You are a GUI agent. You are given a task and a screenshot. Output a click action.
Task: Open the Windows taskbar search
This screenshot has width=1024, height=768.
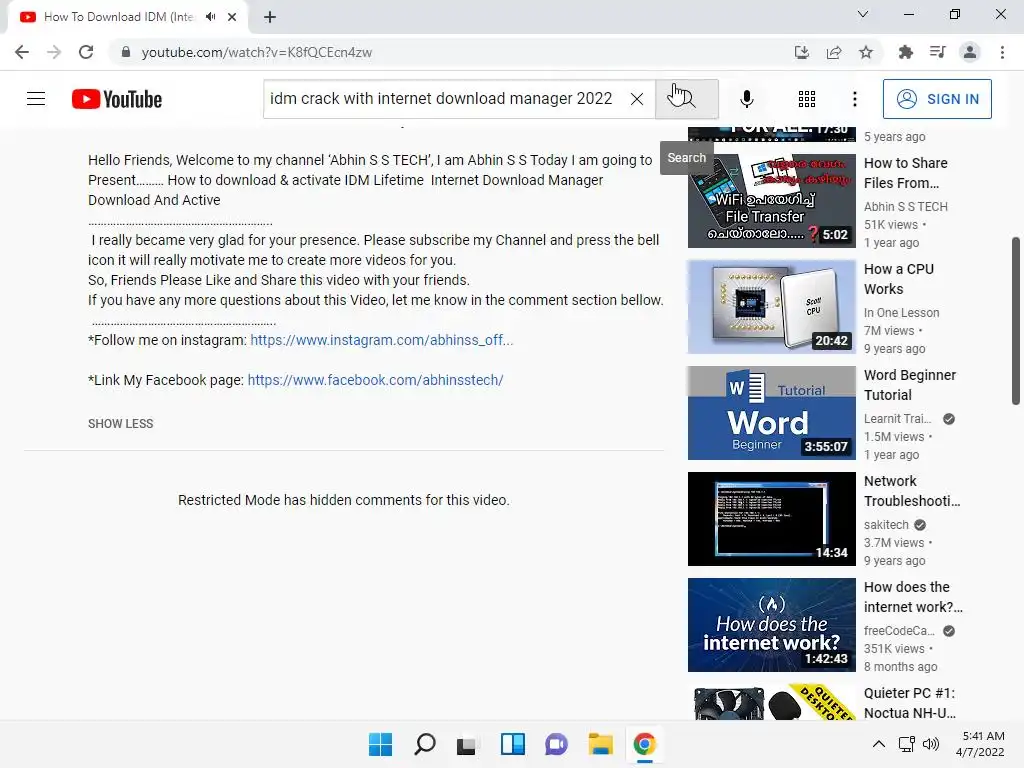424,744
